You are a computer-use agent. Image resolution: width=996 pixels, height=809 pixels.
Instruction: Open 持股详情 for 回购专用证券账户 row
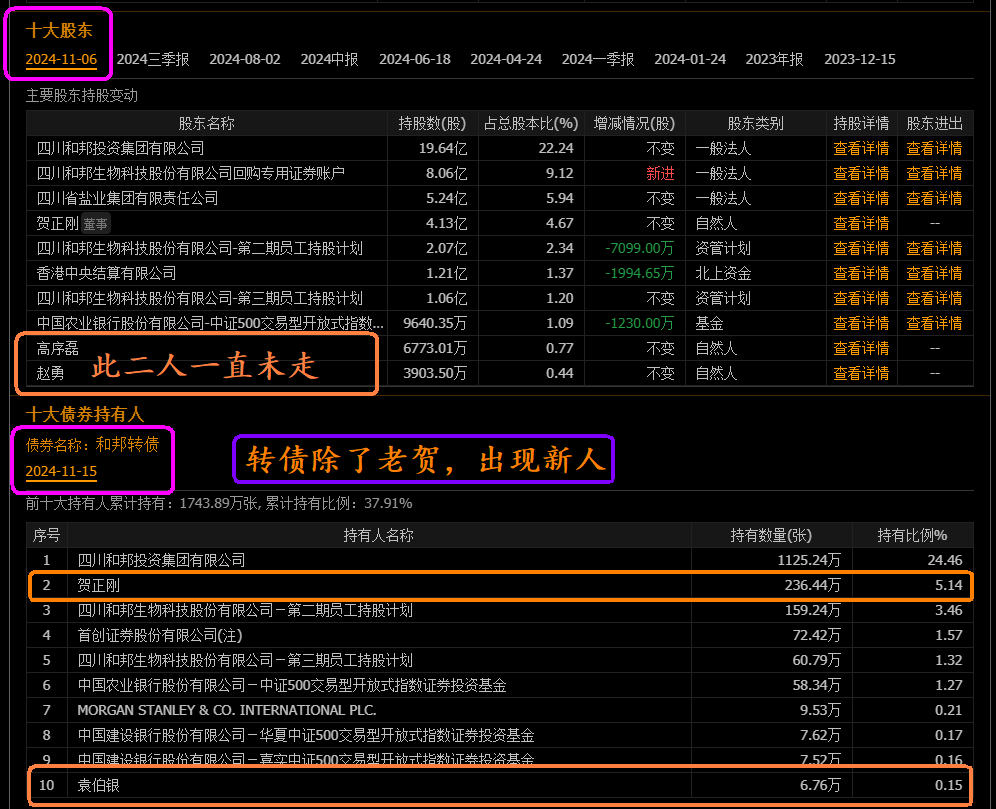tap(861, 173)
